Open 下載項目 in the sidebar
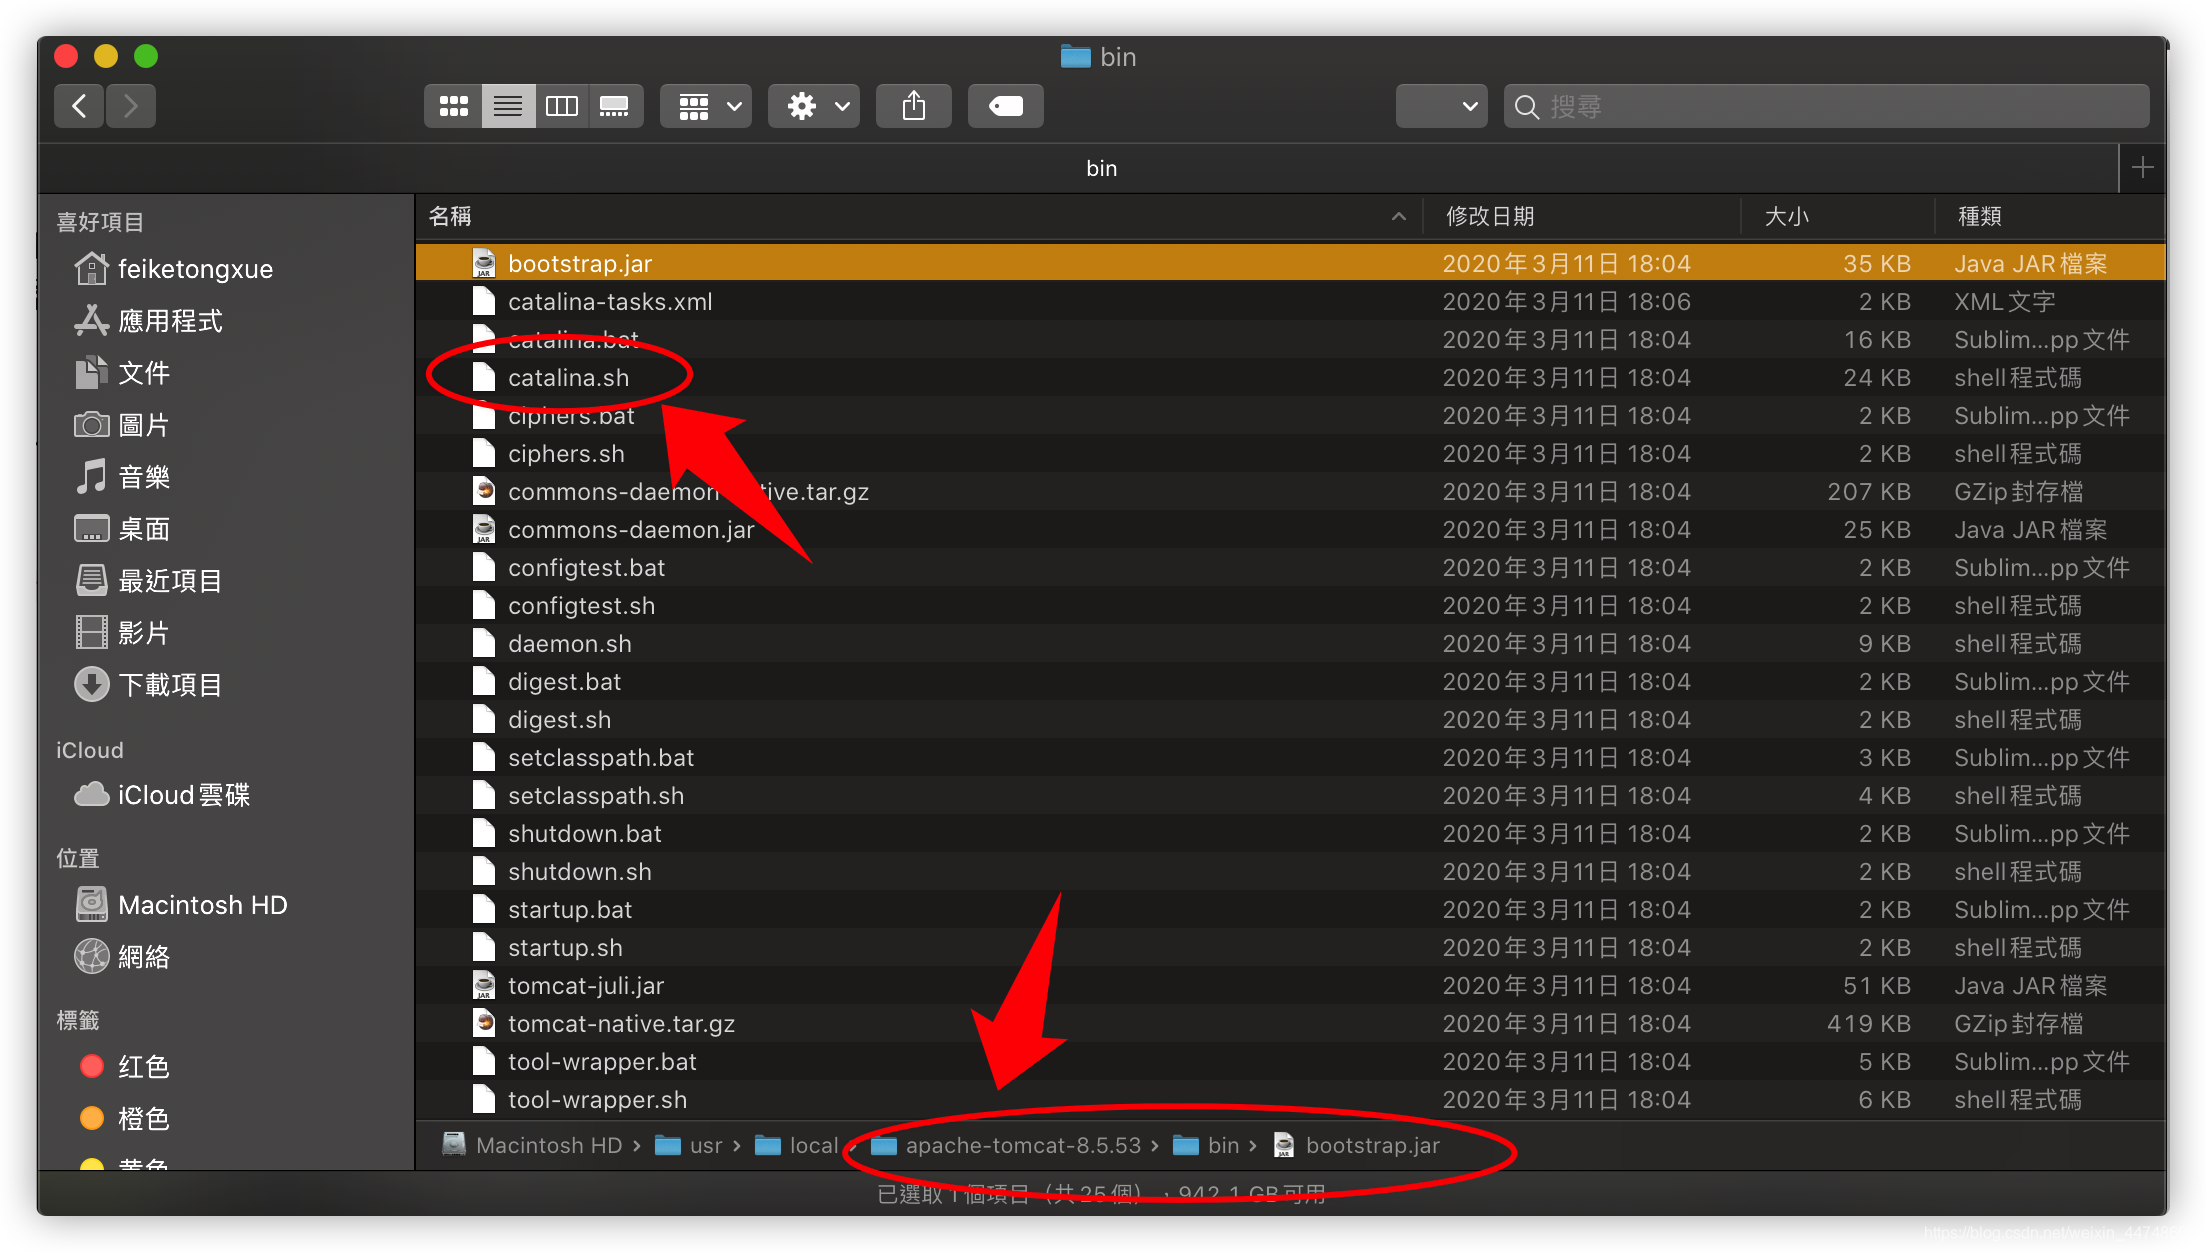Image resolution: width=2206 pixels, height=1252 pixels. pos(148,685)
